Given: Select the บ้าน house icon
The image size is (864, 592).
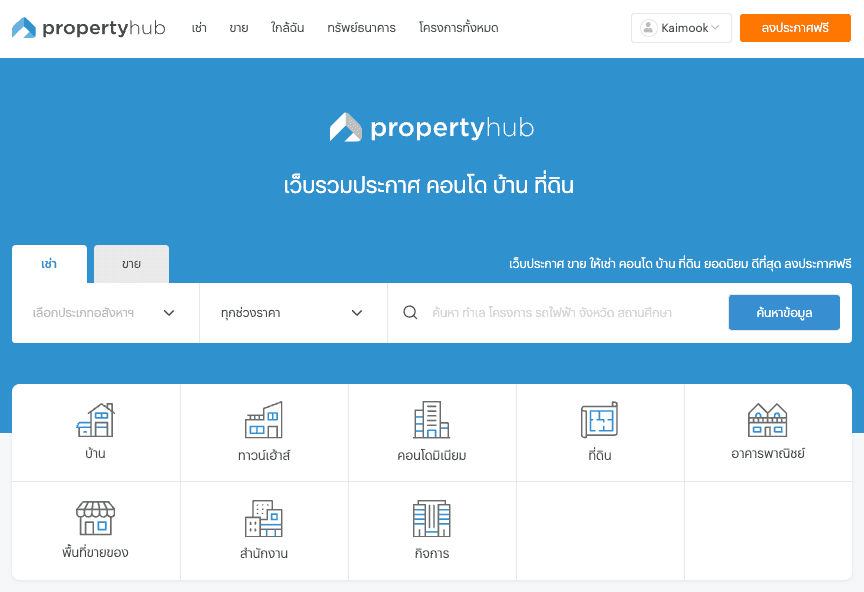Looking at the screenshot, I should click(95, 420).
